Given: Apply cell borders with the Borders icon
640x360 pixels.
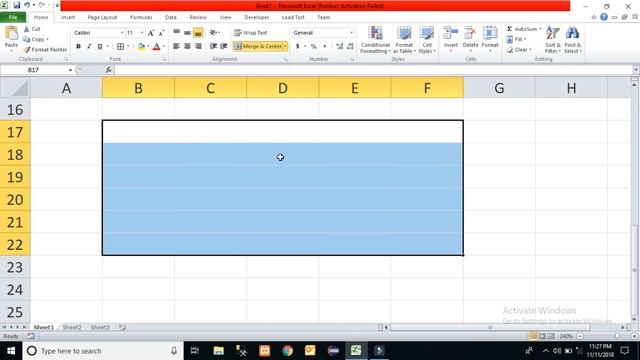Looking at the screenshot, I should [120, 47].
